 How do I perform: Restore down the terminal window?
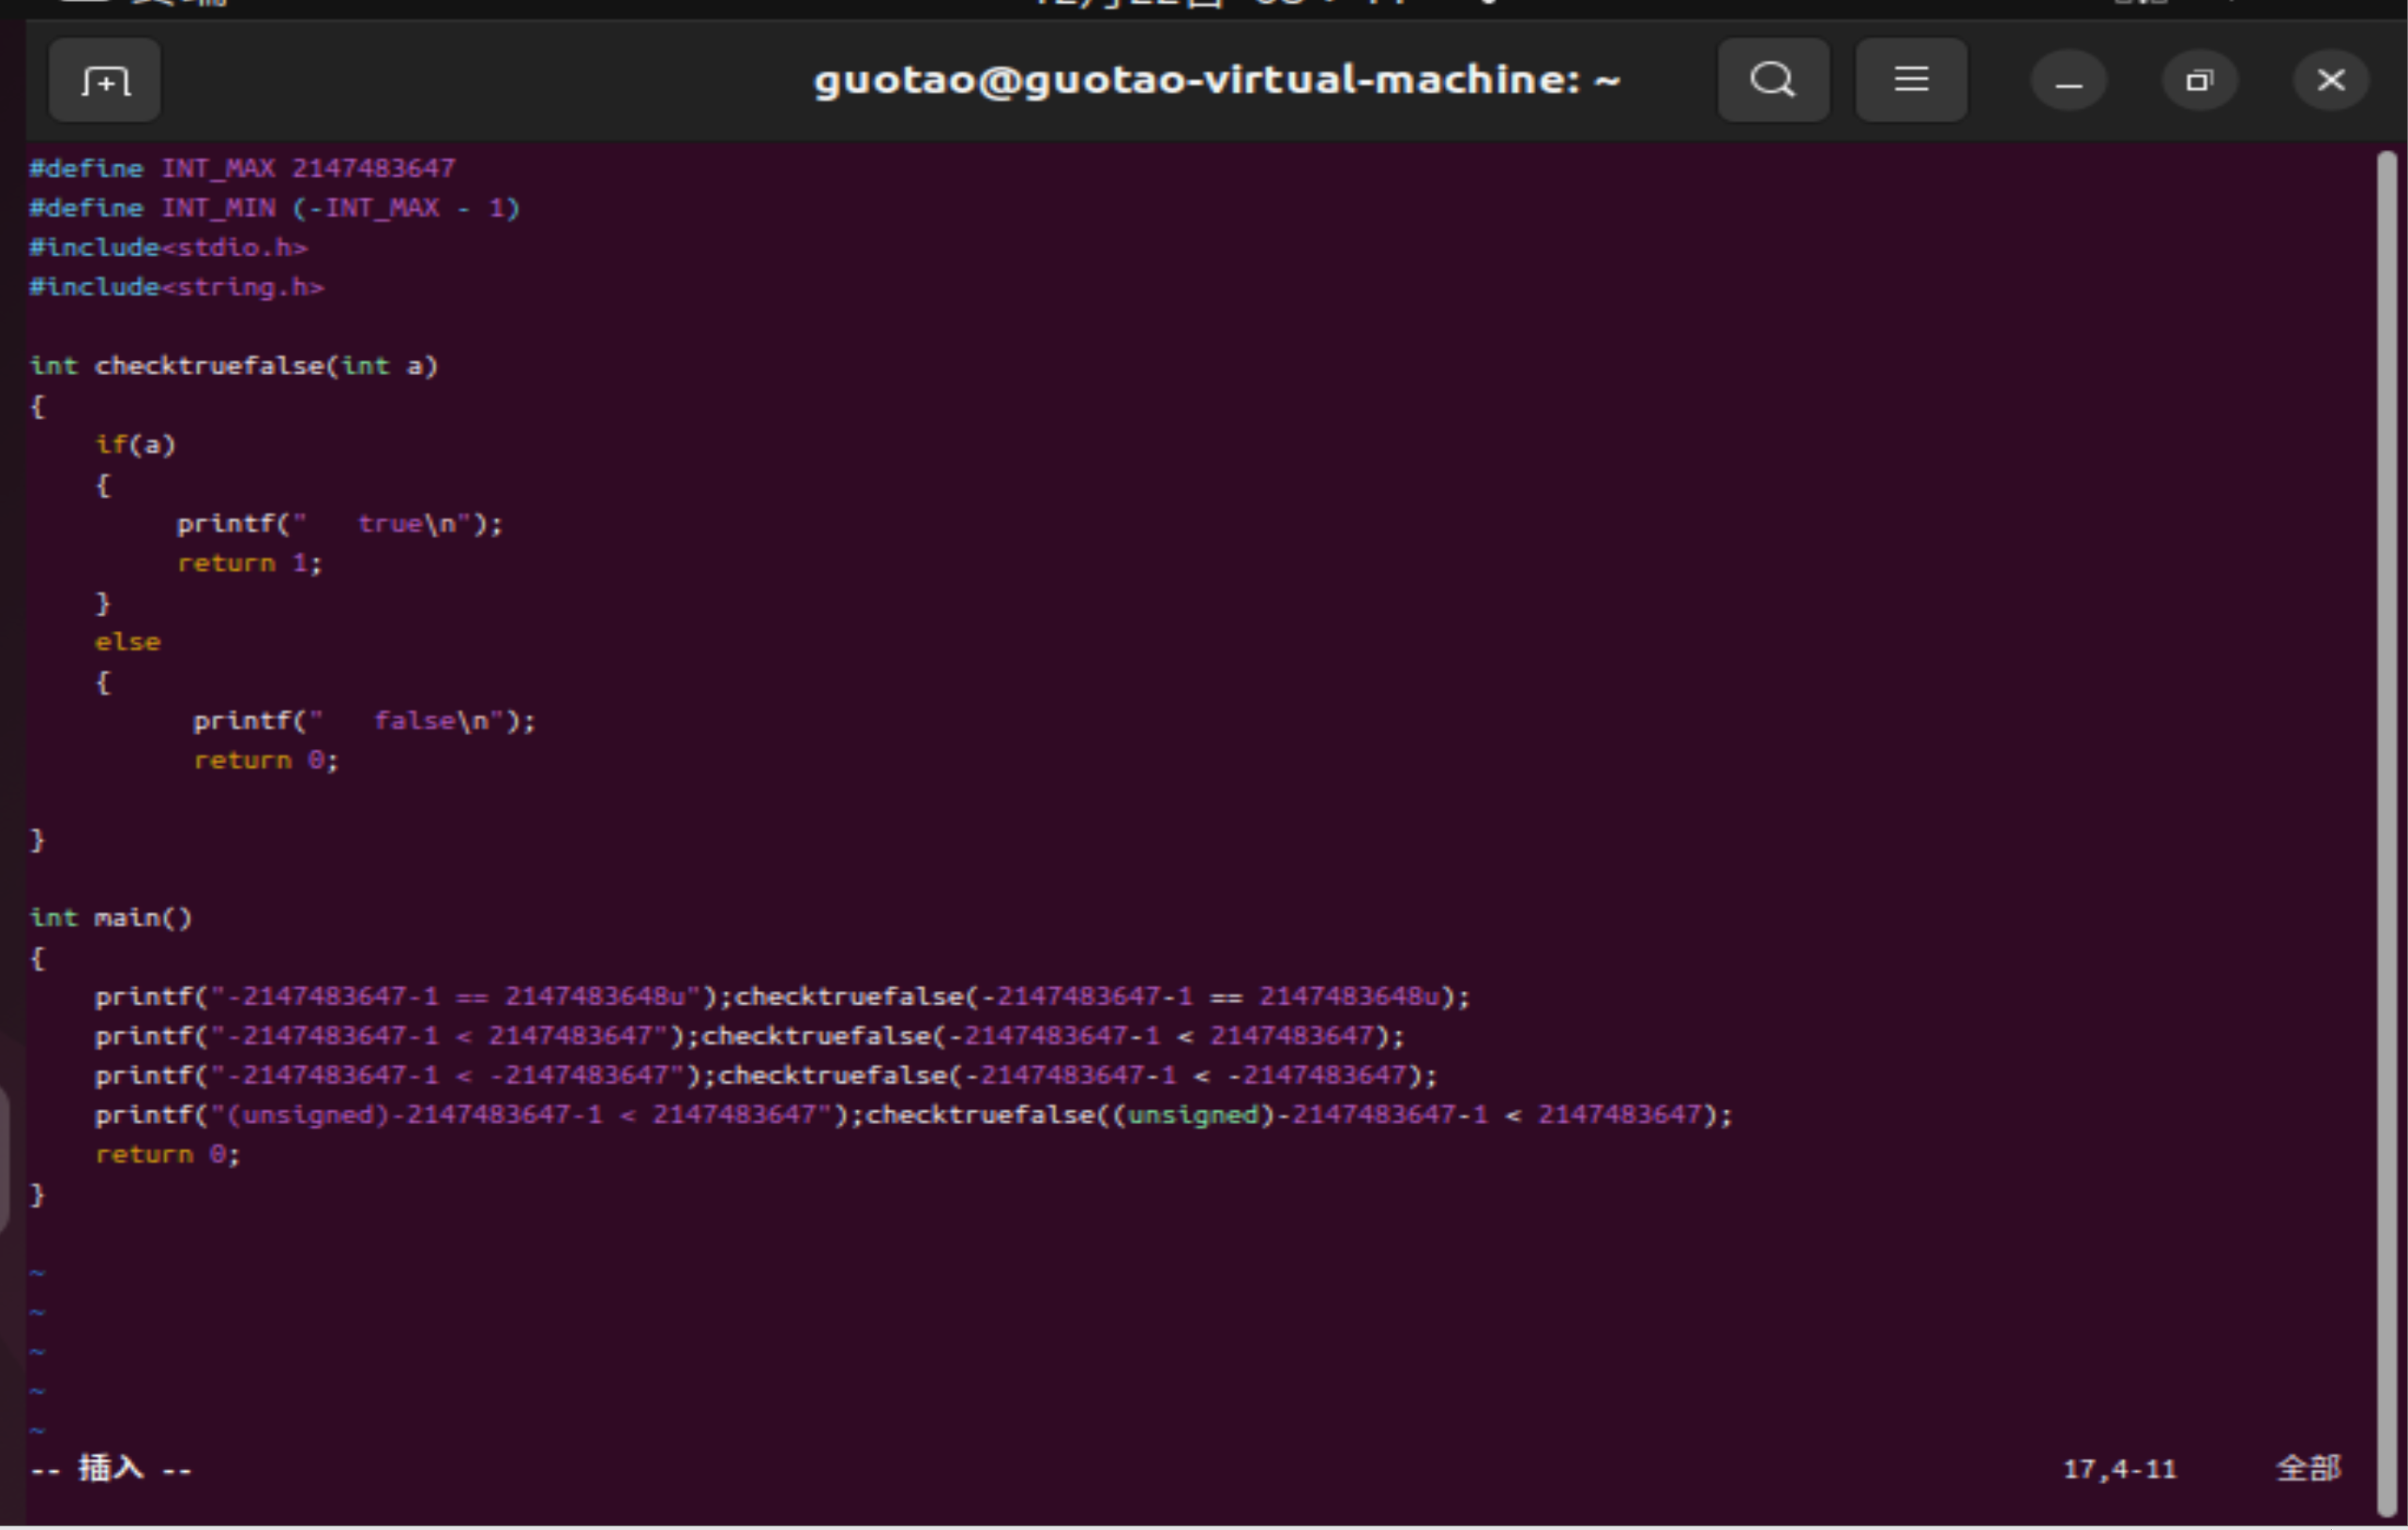pyautogui.click(x=2199, y=81)
